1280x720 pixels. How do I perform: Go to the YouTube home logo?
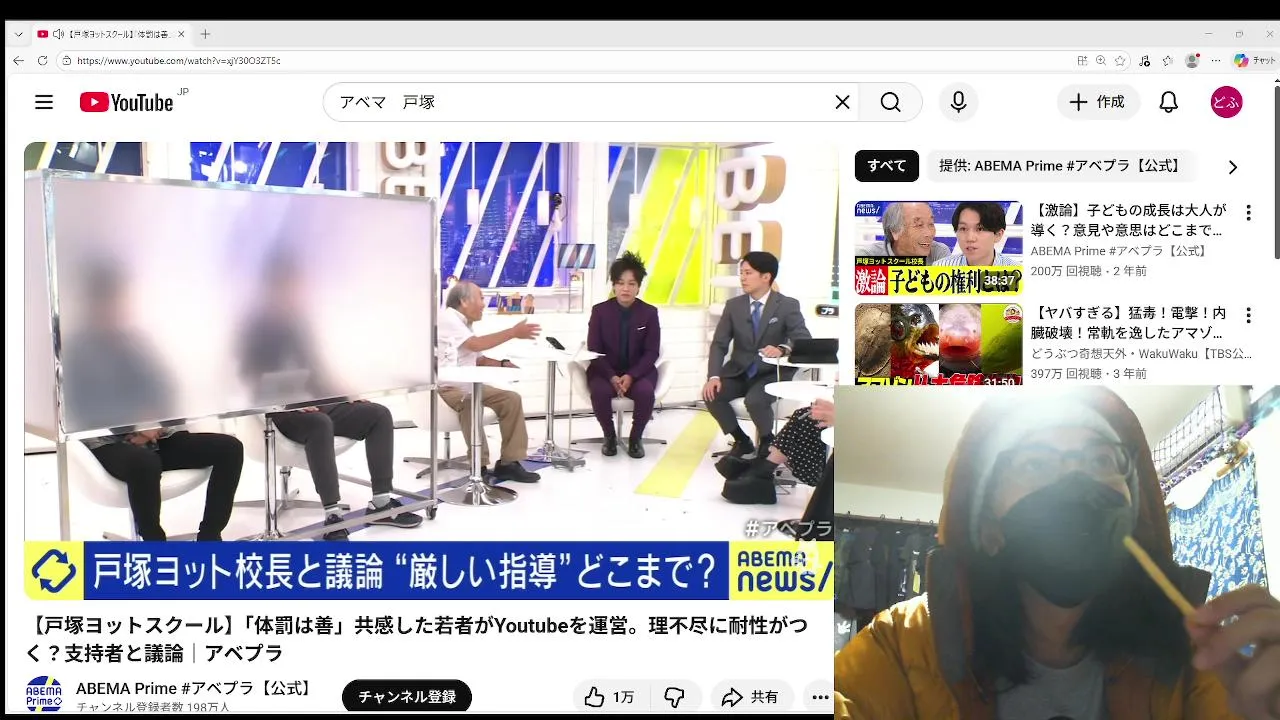pos(127,102)
